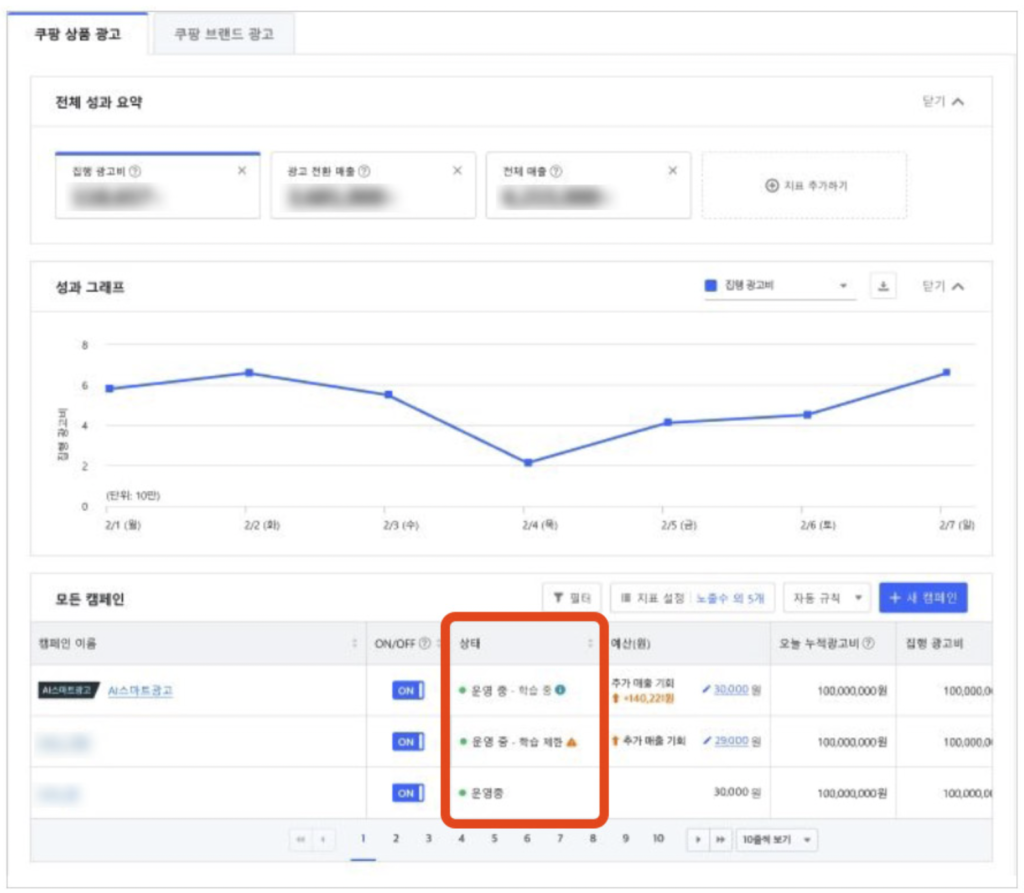Collapse 성과 그래프 section via 닫기

[943, 286]
